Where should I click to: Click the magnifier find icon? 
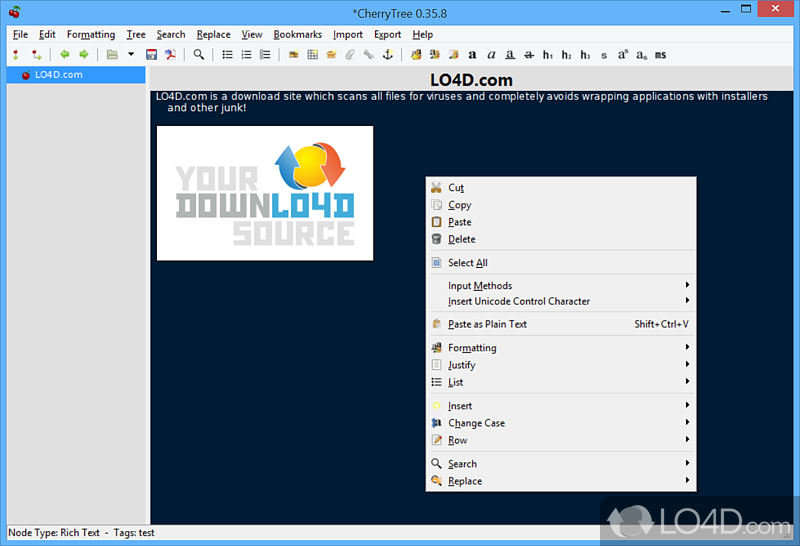coord(199,55)
